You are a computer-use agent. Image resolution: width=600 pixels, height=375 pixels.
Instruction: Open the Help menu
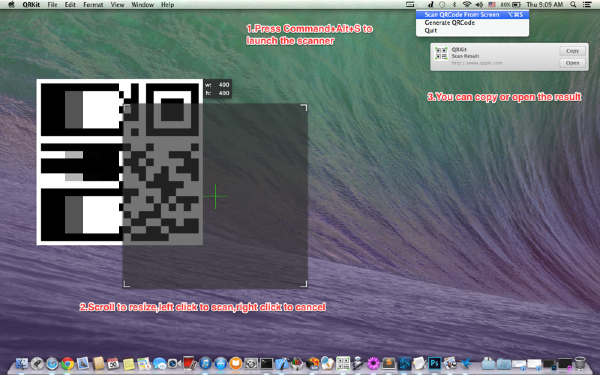(167, 5)
